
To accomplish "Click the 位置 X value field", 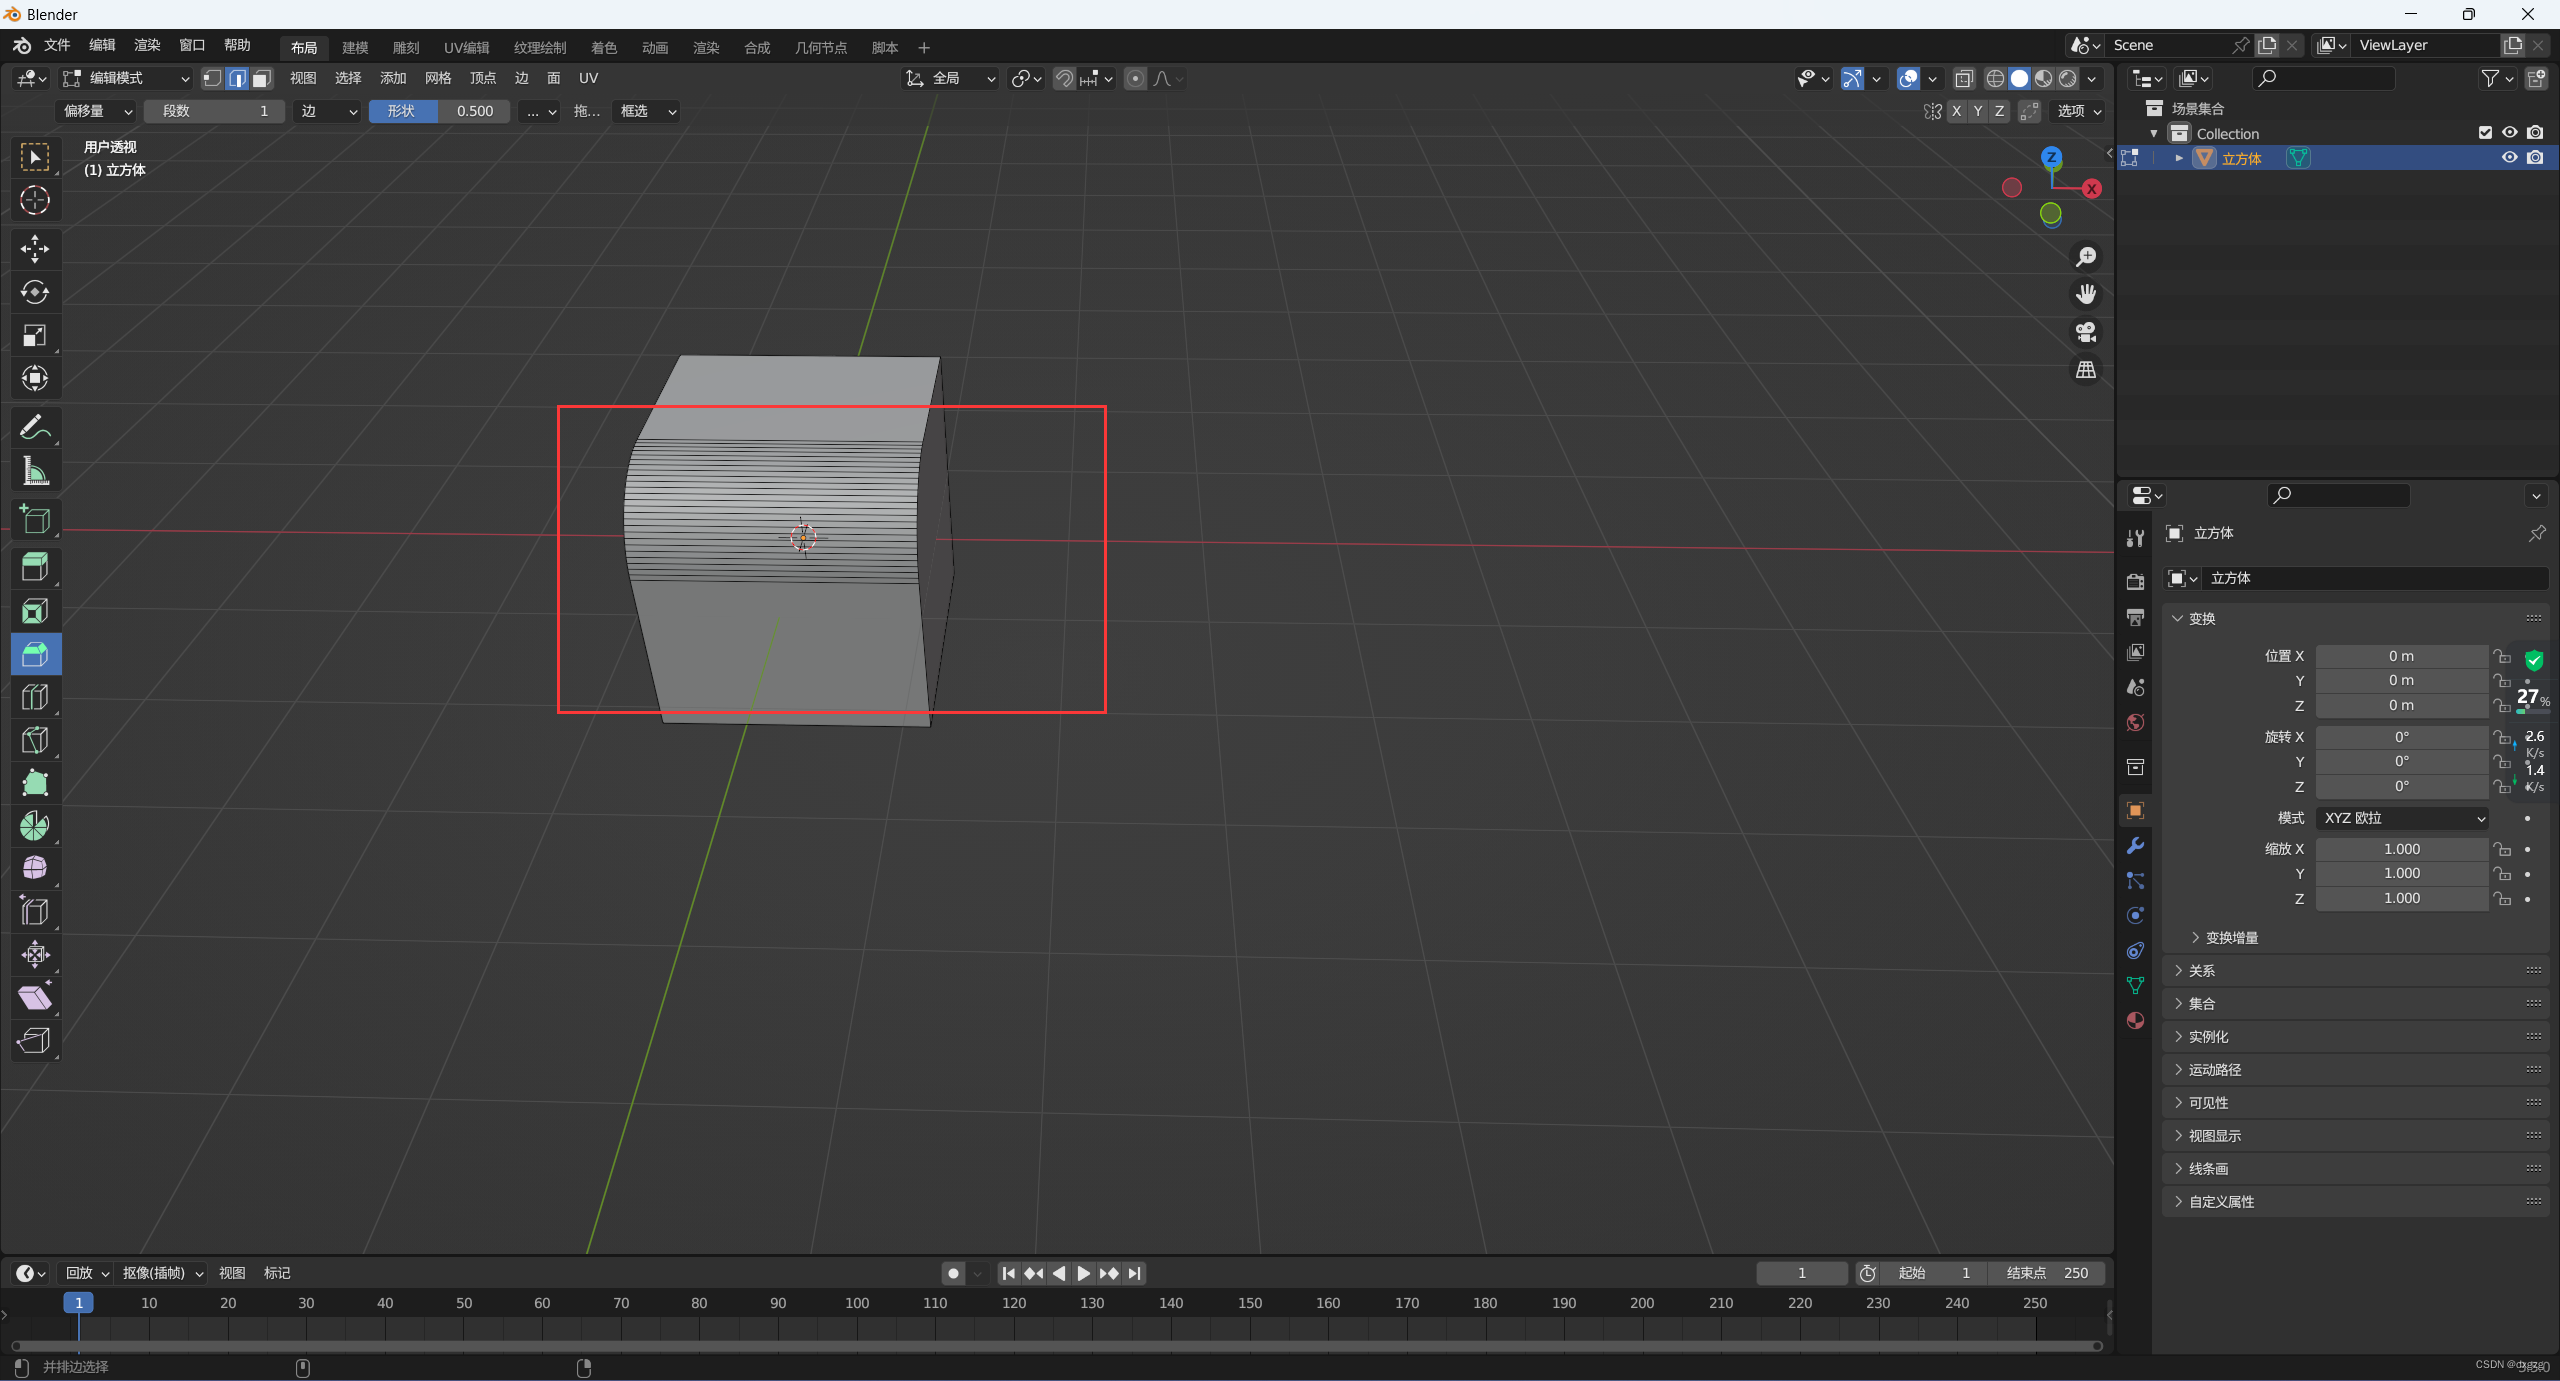I will [x=2401, y=656].
